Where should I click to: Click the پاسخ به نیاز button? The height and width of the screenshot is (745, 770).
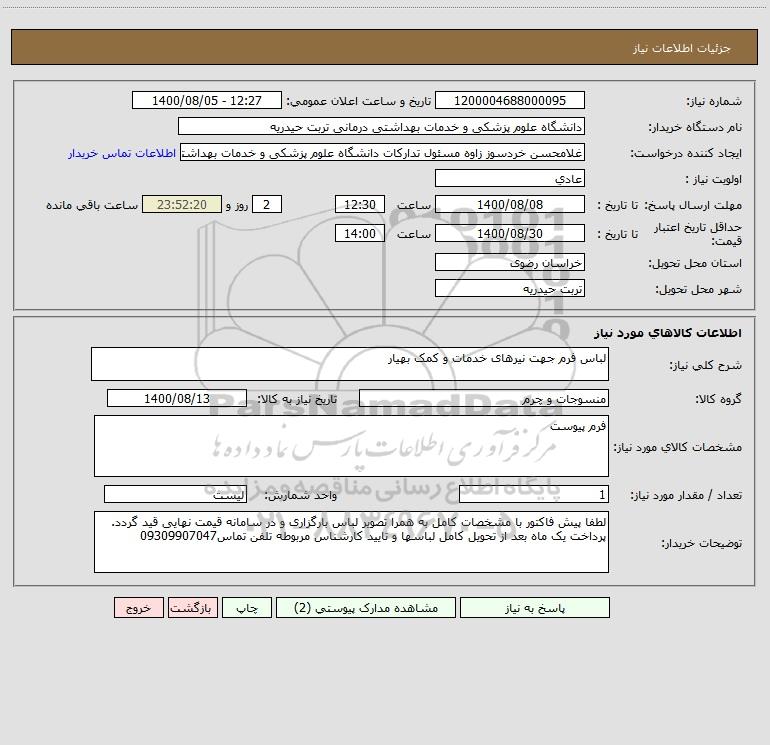tap(534, 608)
